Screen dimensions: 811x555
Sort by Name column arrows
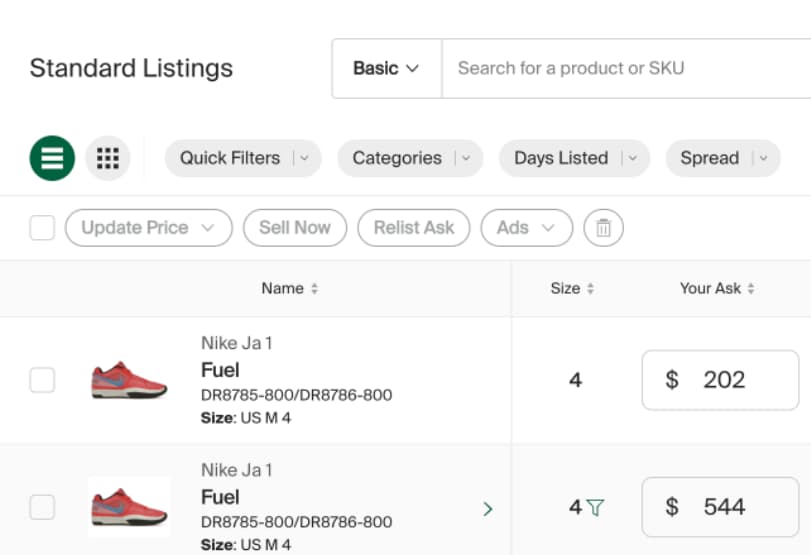pos(314,289)
